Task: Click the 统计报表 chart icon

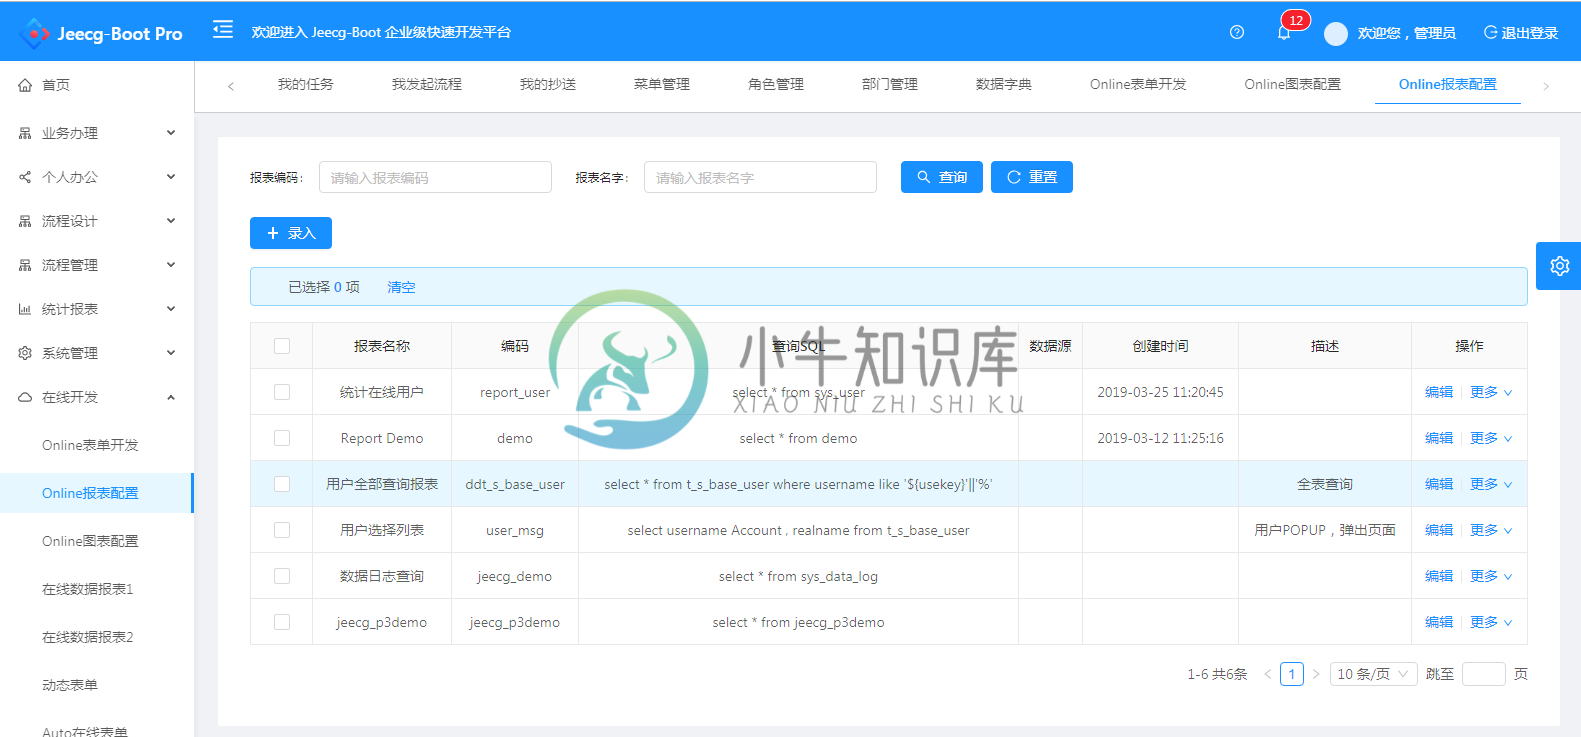Action: click(x=25, y=309)
